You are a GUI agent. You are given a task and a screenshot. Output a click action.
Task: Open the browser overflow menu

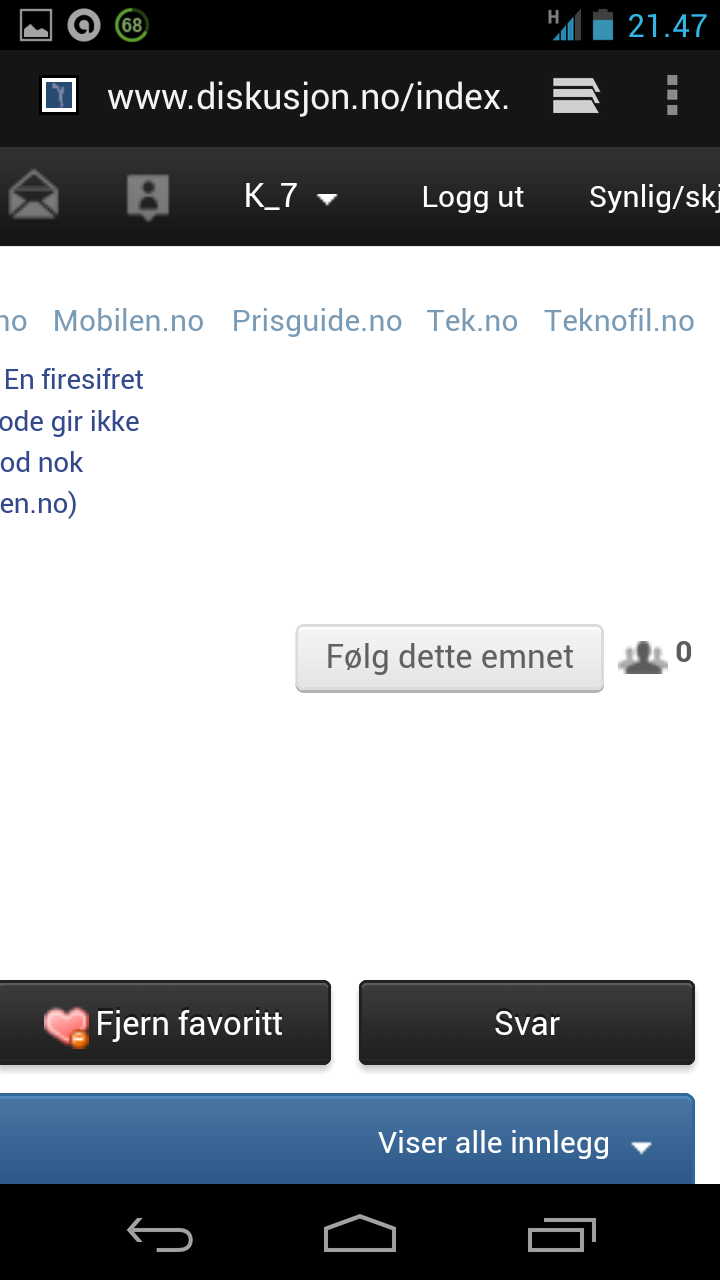[672, 96]
